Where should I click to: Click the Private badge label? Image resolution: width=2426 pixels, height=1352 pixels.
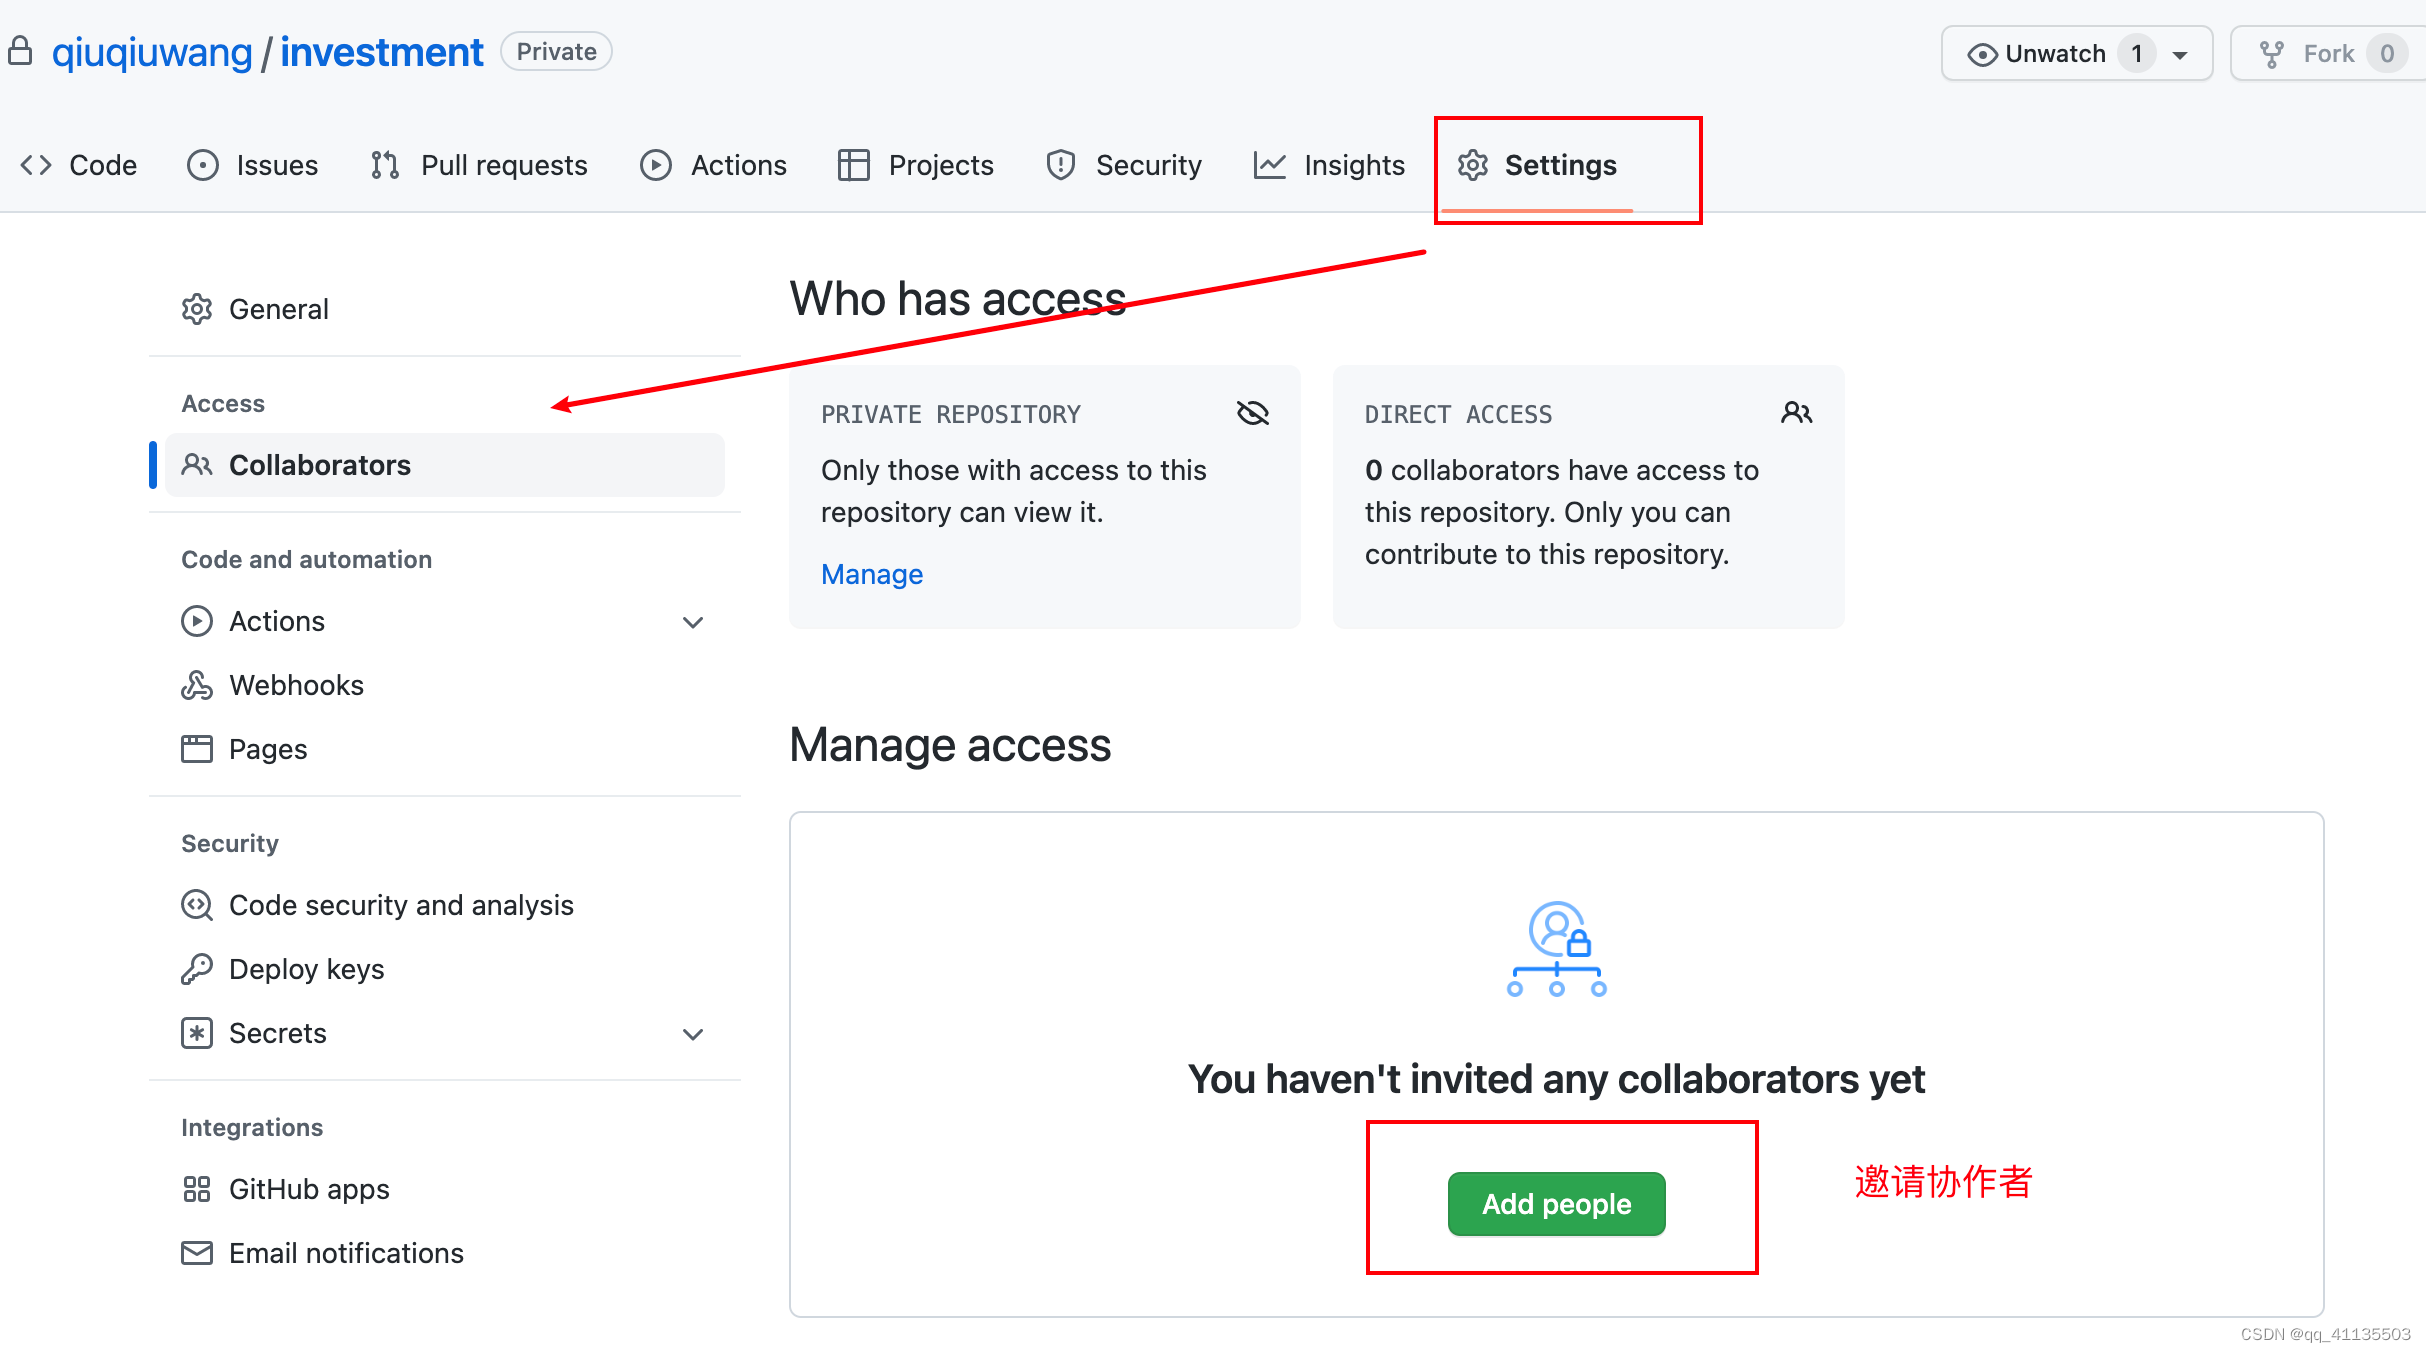[557, 51]
